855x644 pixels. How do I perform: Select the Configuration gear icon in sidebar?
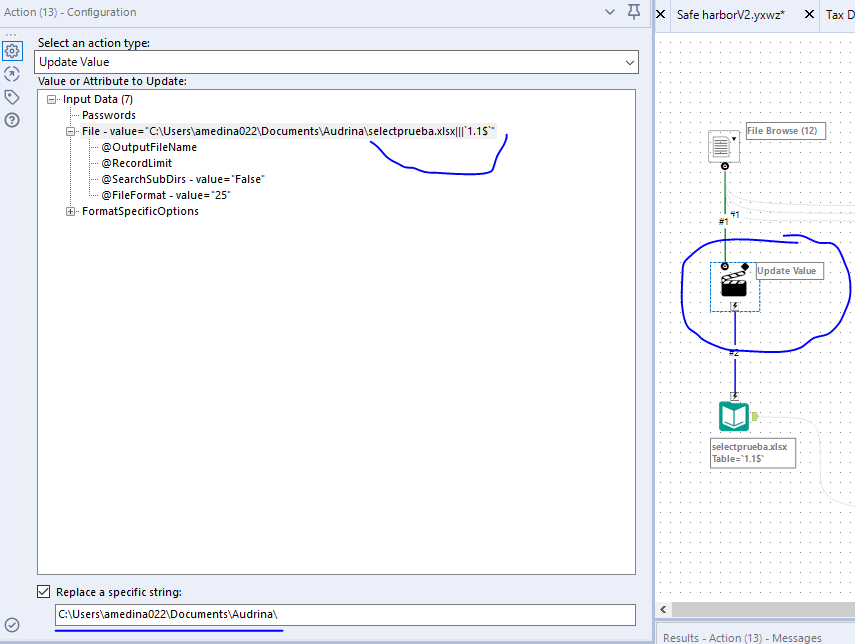tap(13, 50)
